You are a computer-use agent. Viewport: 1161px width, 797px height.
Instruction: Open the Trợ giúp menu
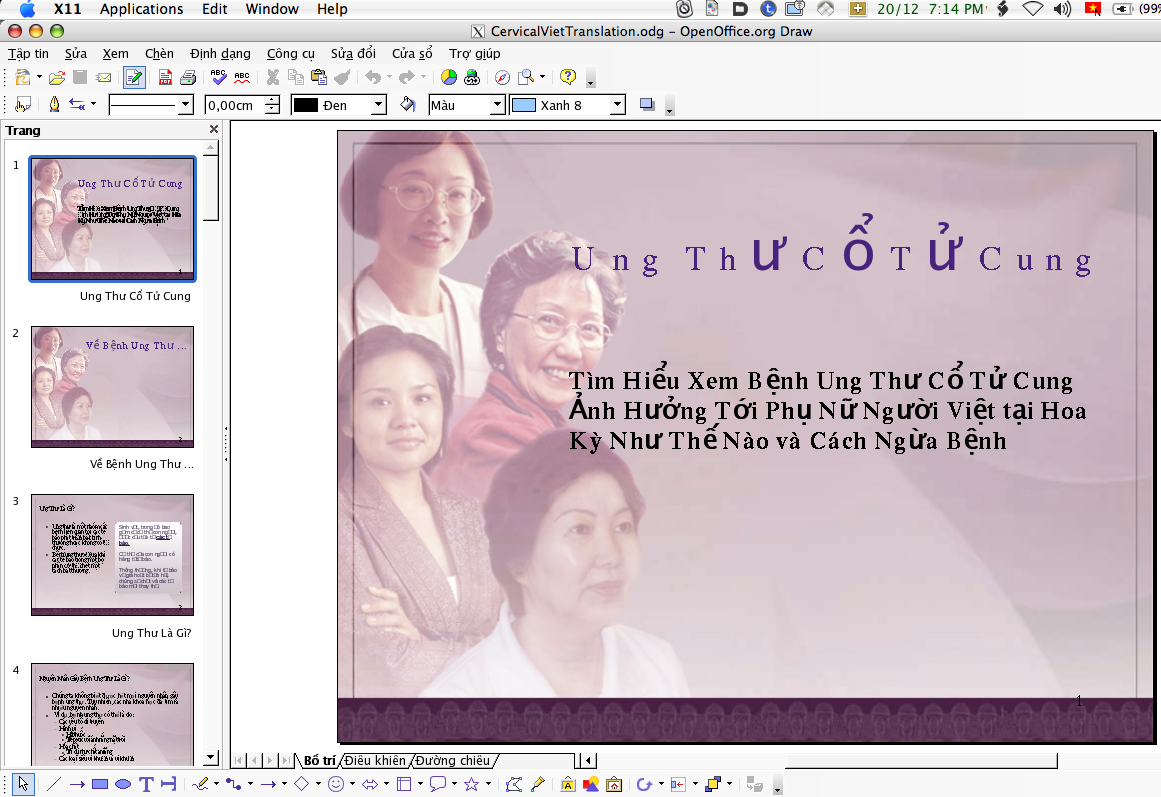click(475, 53)
